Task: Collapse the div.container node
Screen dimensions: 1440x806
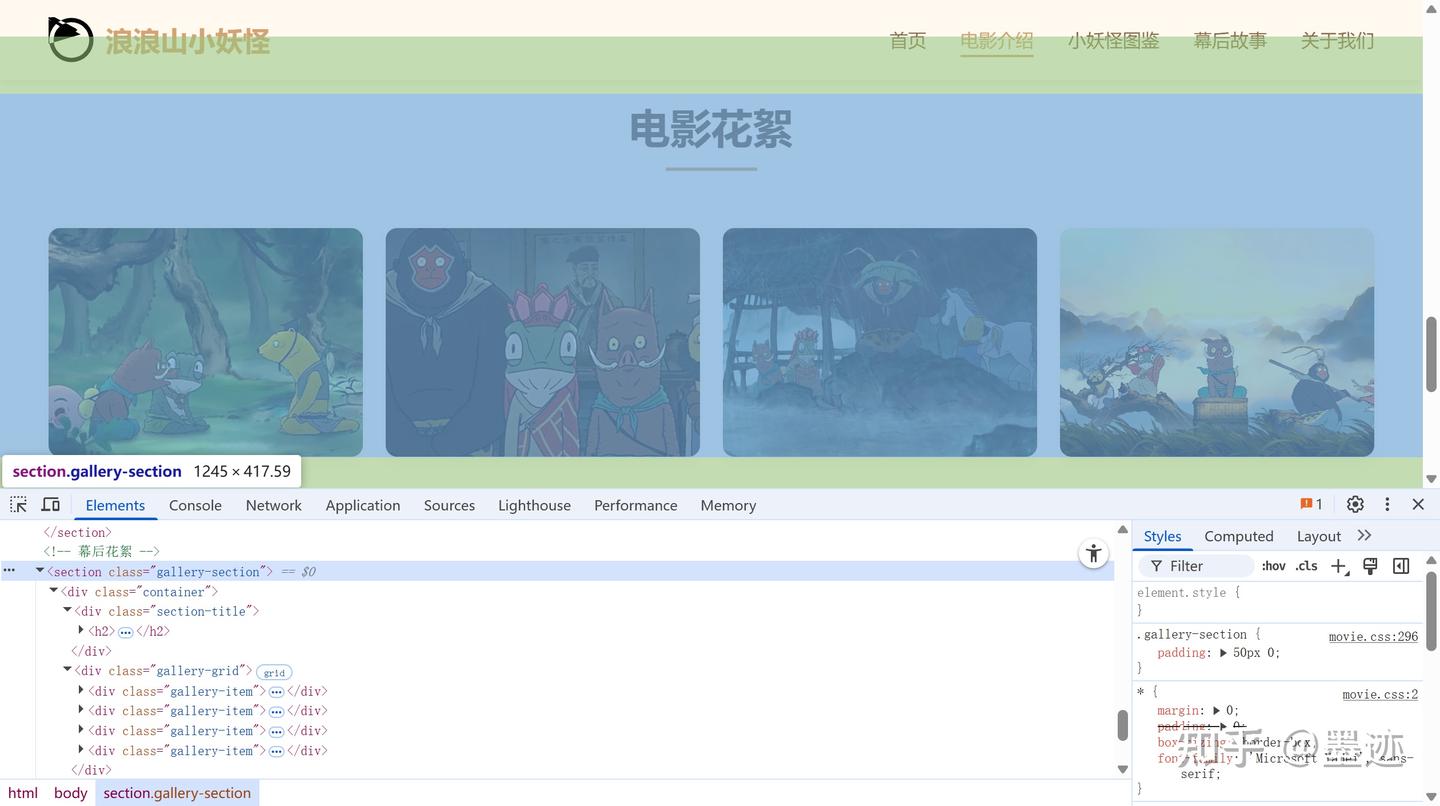Action: click(54, 591)
